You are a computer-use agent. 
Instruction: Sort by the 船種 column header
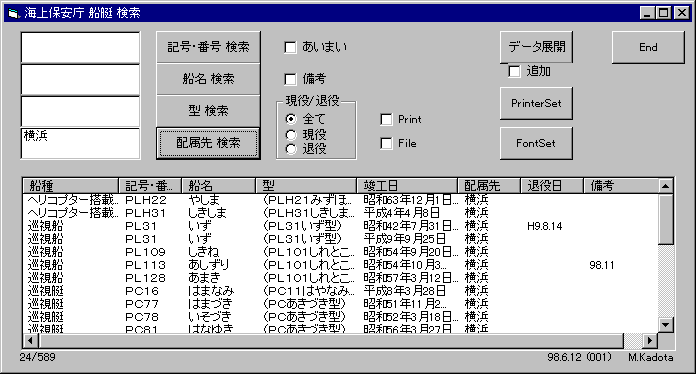coord(71,185)
